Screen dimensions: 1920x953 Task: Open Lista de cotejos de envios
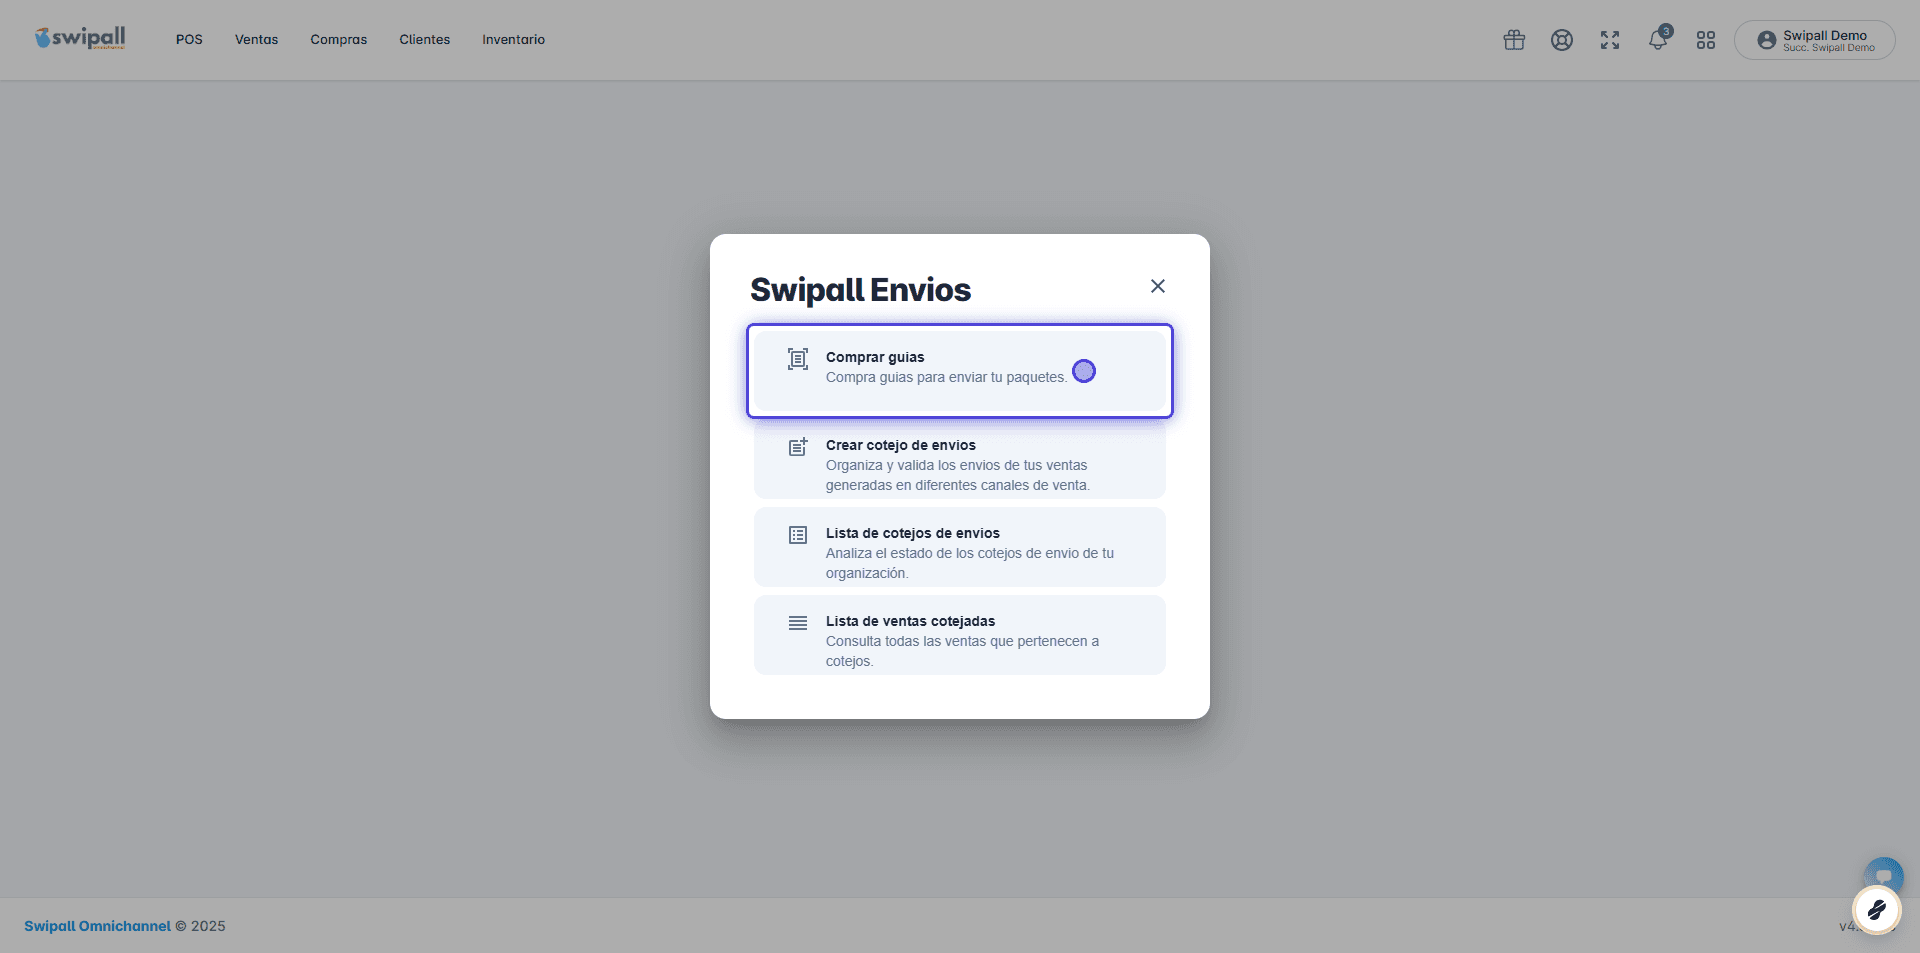click(x=960, y=547)
